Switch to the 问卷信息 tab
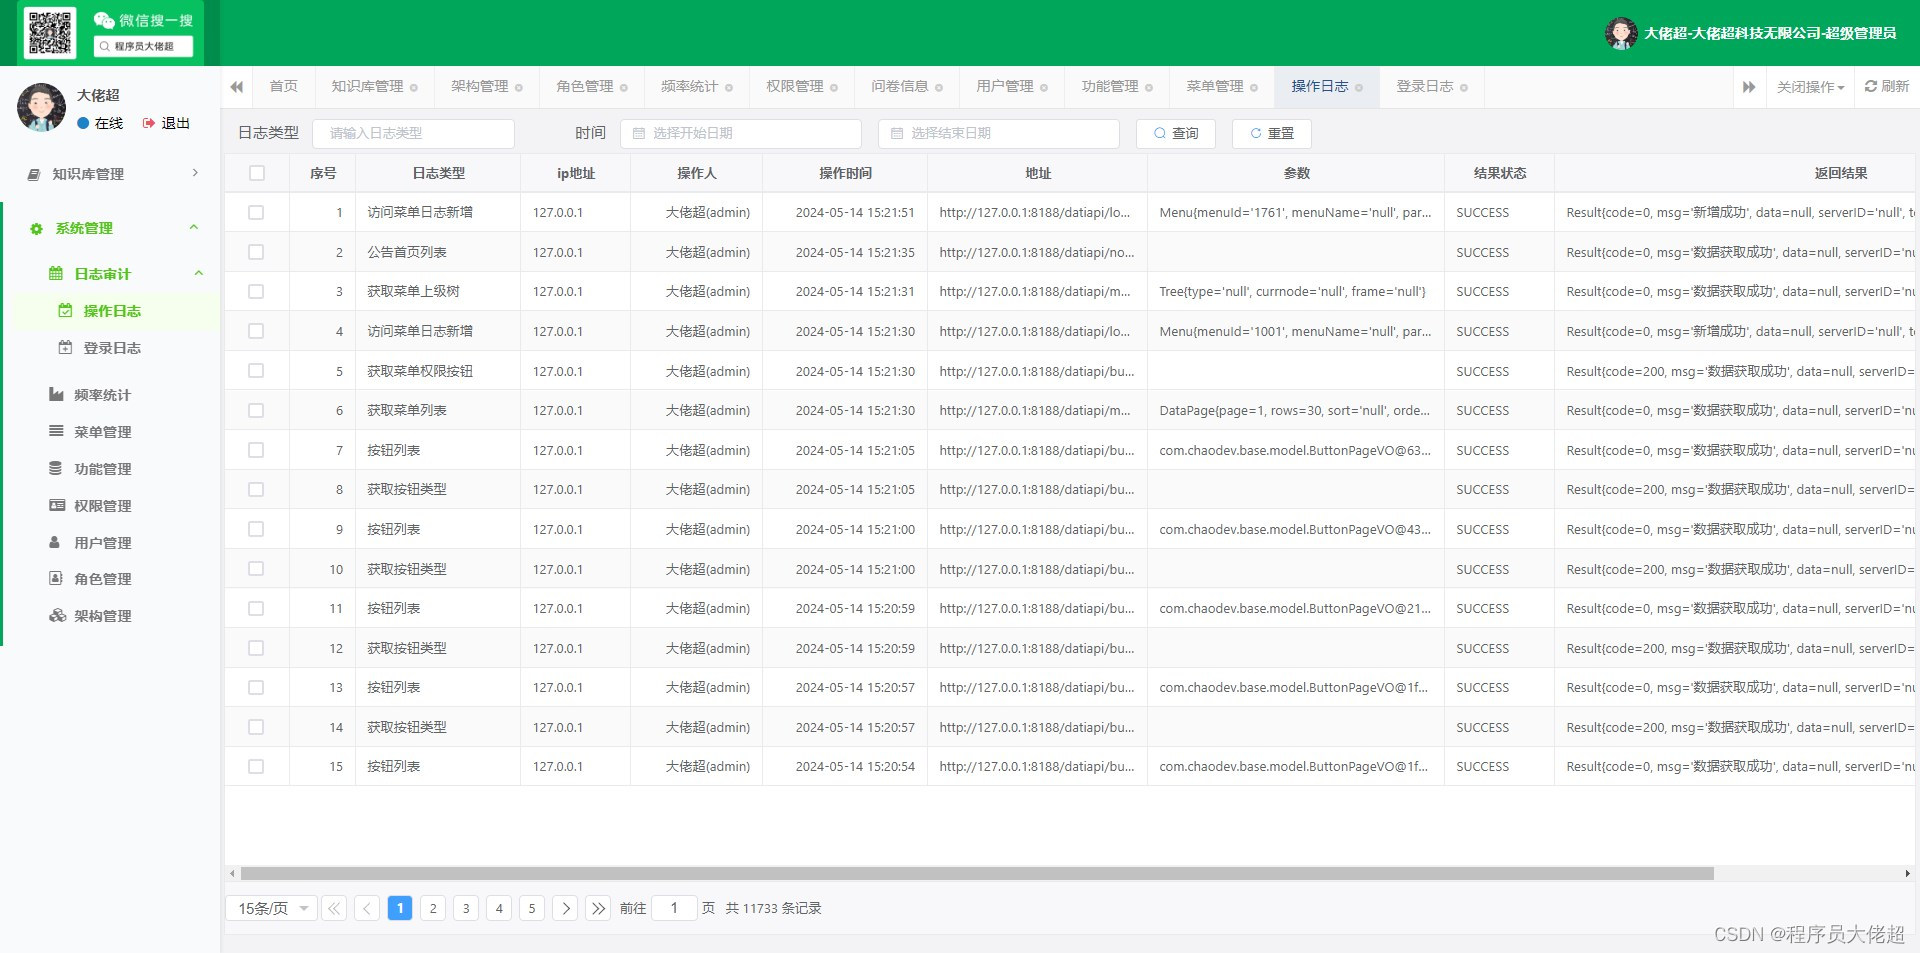The height and width of the screenshot is (953, 1920). tap(907, 87)
